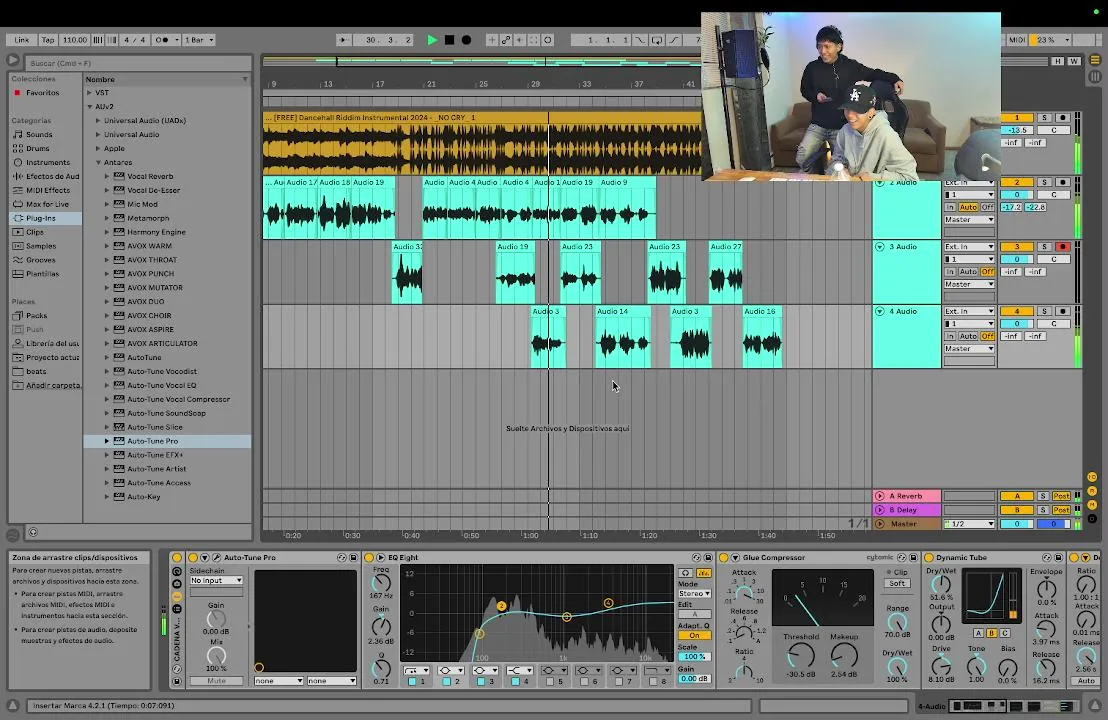The width and height of the screenshot is (1108, 720).
Task: Set track 2 monitor to Off
Action: pos(987,207)
